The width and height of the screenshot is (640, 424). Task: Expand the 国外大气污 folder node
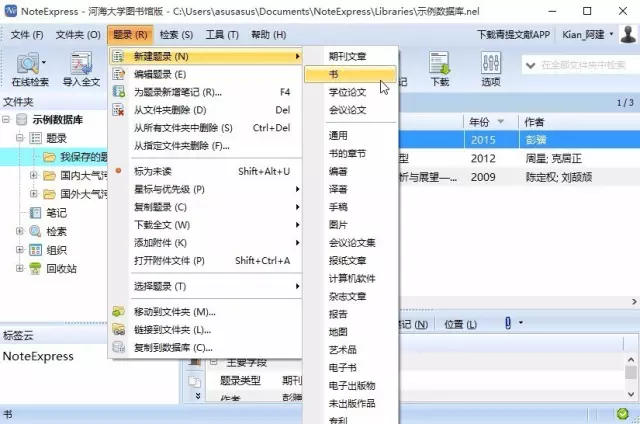pyautogui.click(x=33, y=193)
